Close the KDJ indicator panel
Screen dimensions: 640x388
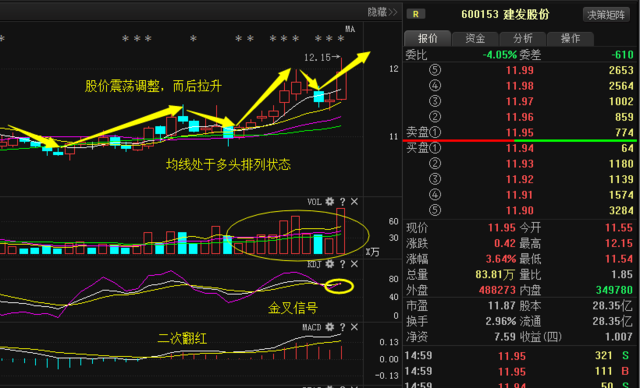click(x=354, y=264)
